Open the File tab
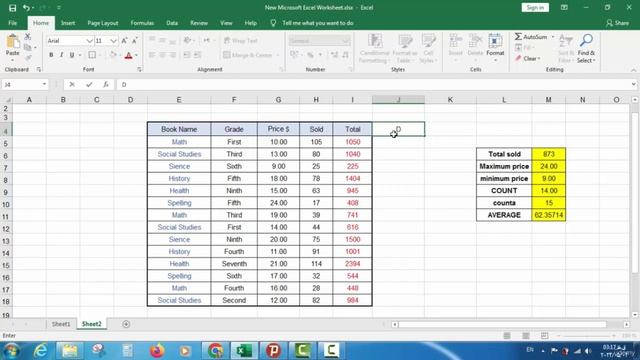Screen dimensions: 640x360 [x=13, y=23]
